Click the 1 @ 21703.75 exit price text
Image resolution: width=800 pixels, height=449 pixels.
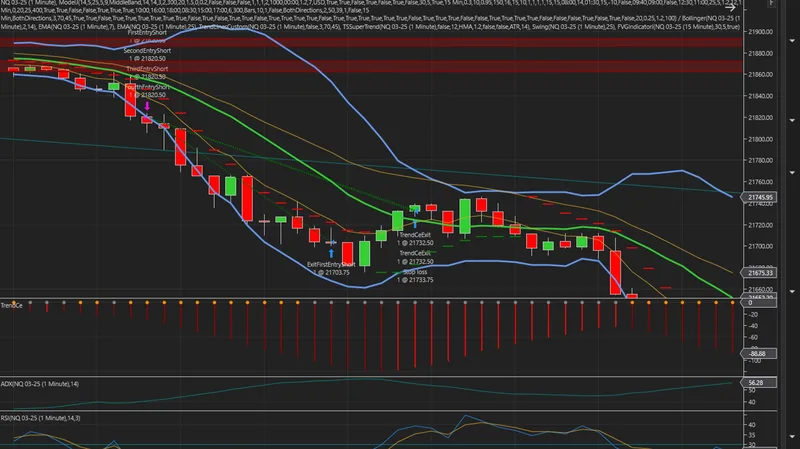pos(331,272)
